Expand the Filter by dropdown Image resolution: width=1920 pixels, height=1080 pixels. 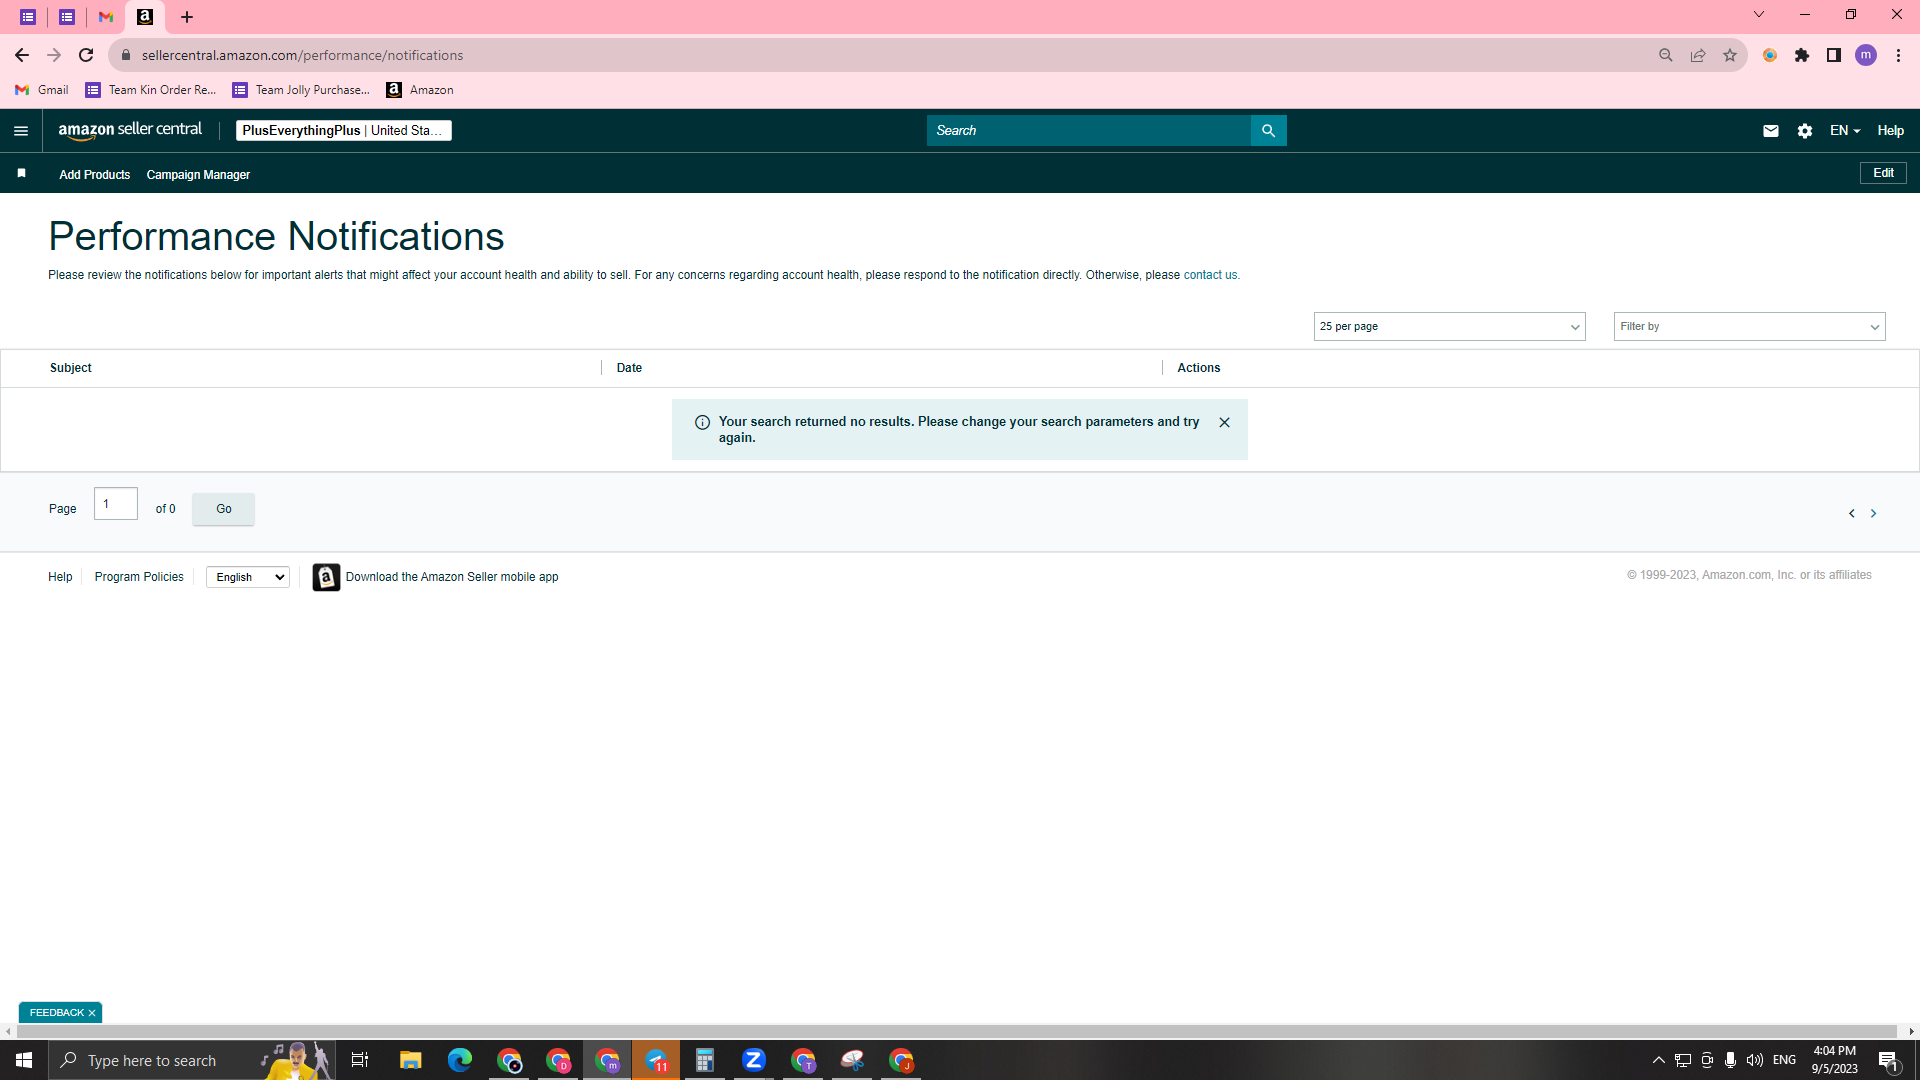pyautogui.click(x=1749, y=326)
